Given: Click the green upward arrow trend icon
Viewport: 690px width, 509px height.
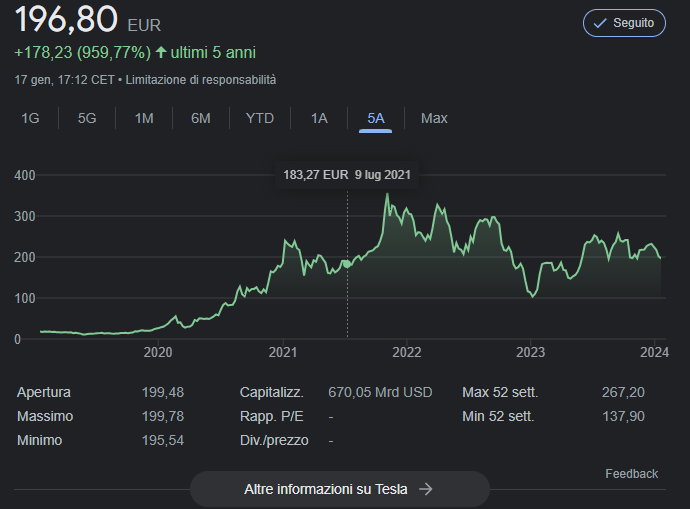Looking at the screenshot, I should coord(161,52).
